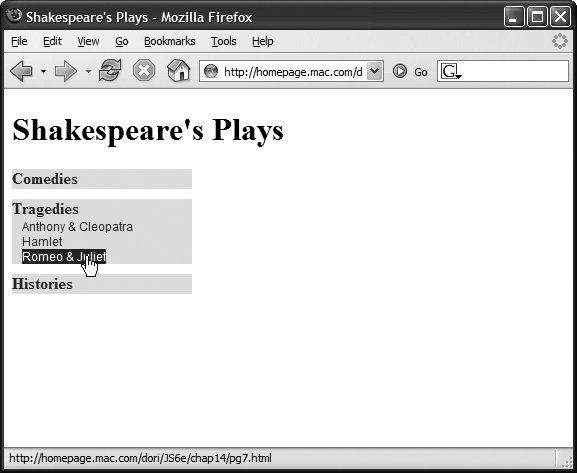Open the Romeo & Juliet link
The image size is (577, 473).
click(x=64, y=257)
